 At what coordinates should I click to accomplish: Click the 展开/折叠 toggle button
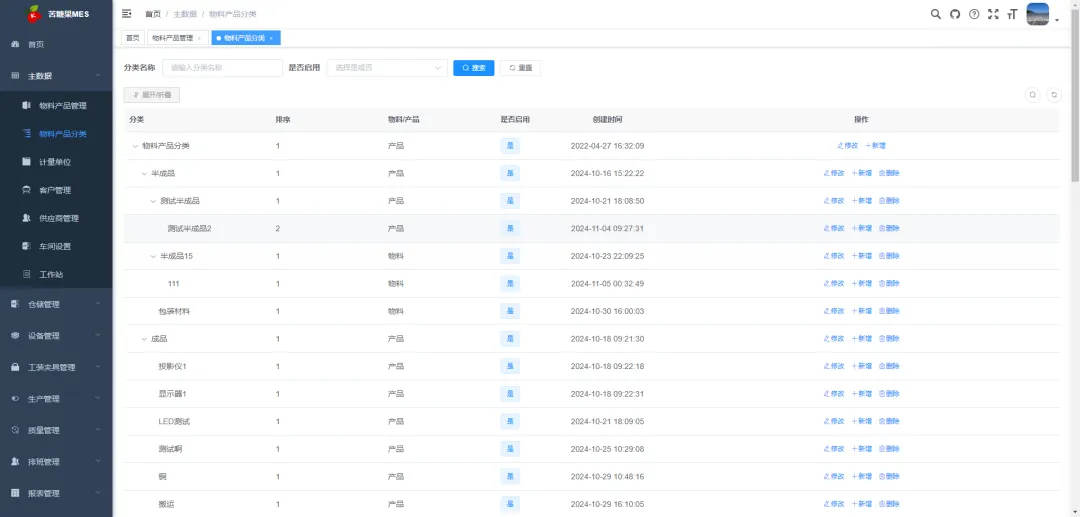click(x=152, y=95)
